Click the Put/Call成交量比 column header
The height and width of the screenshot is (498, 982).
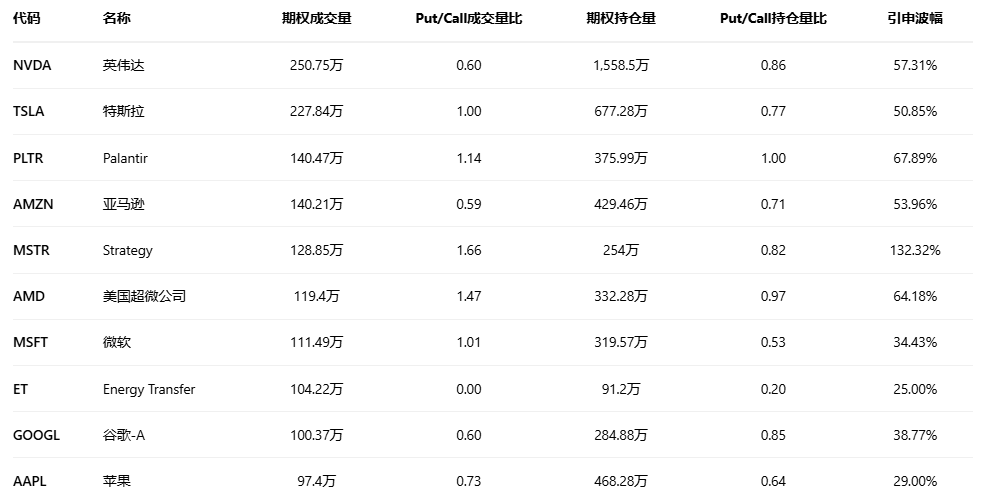[468, 19]
